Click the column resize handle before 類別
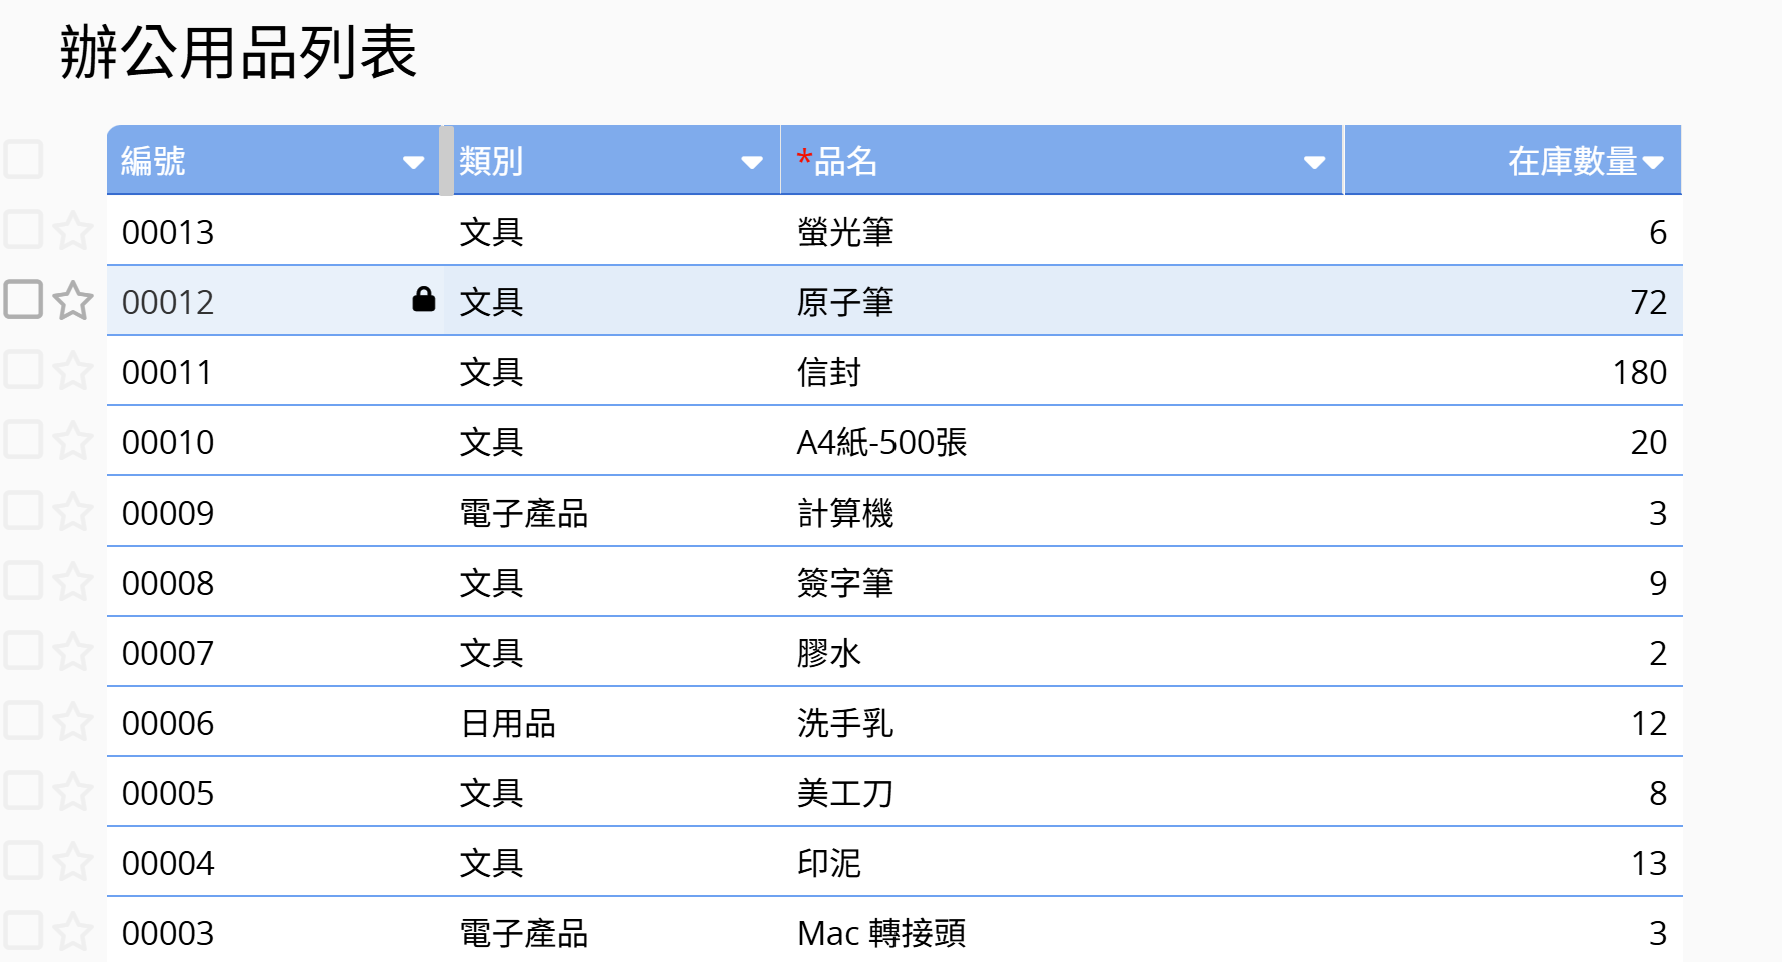This screenshot has height=962, width=1782. click(x=446, y=160)
